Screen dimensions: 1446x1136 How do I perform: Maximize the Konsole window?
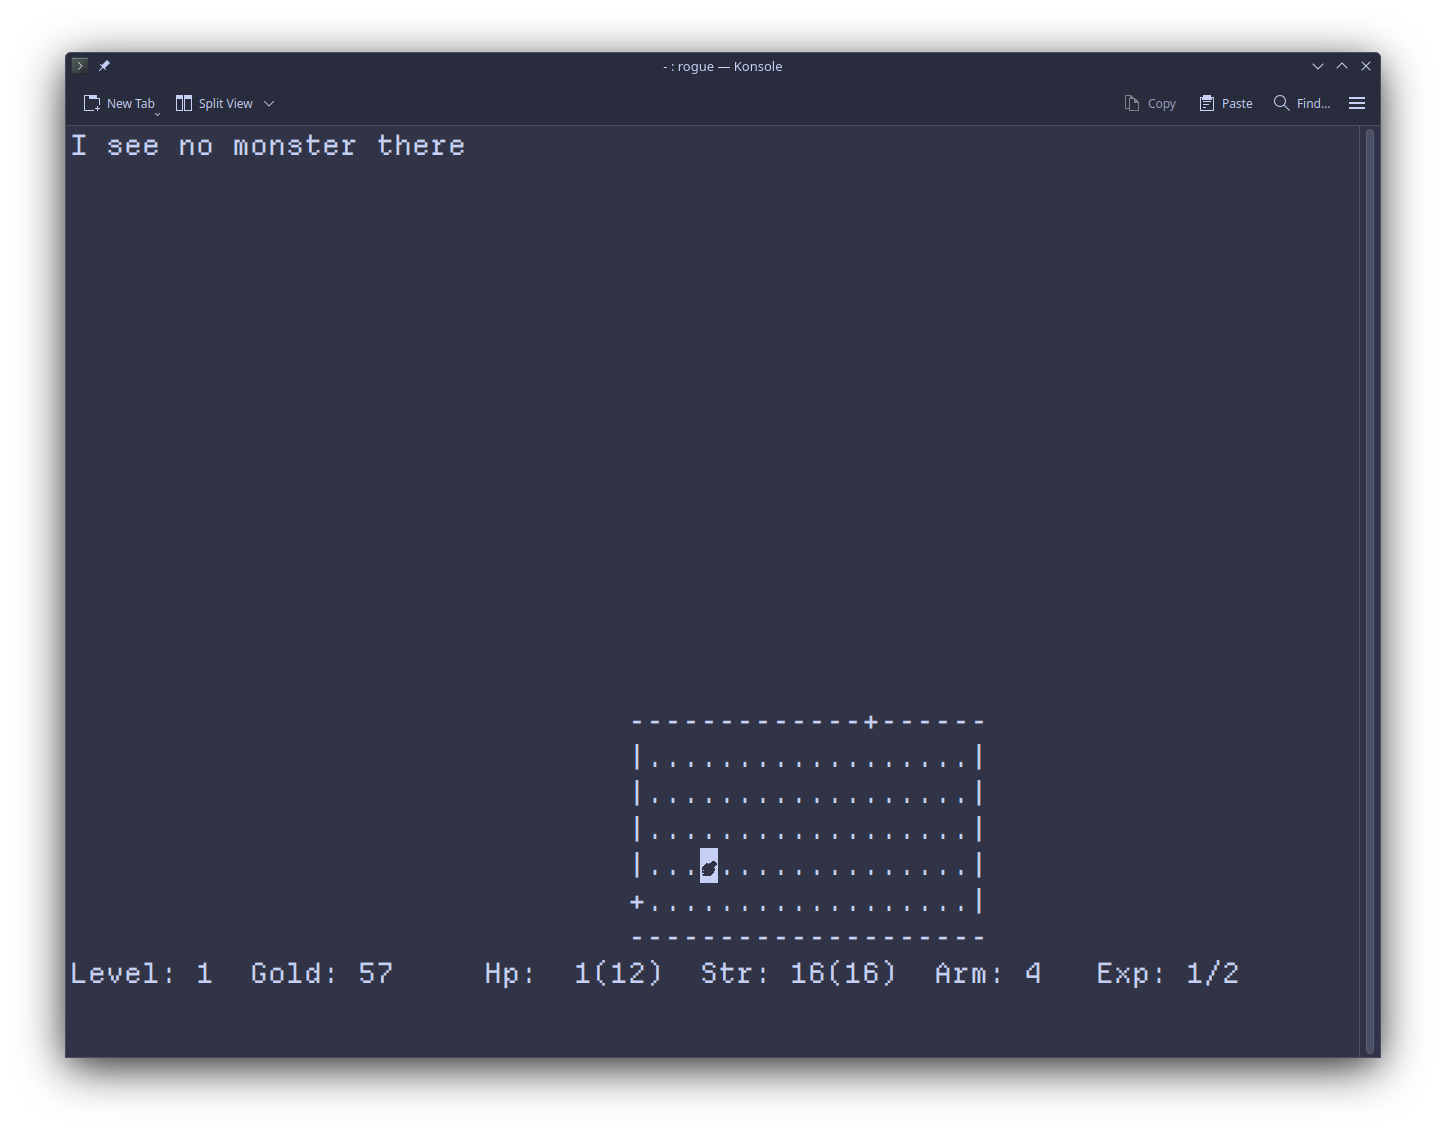[1341, 66]
